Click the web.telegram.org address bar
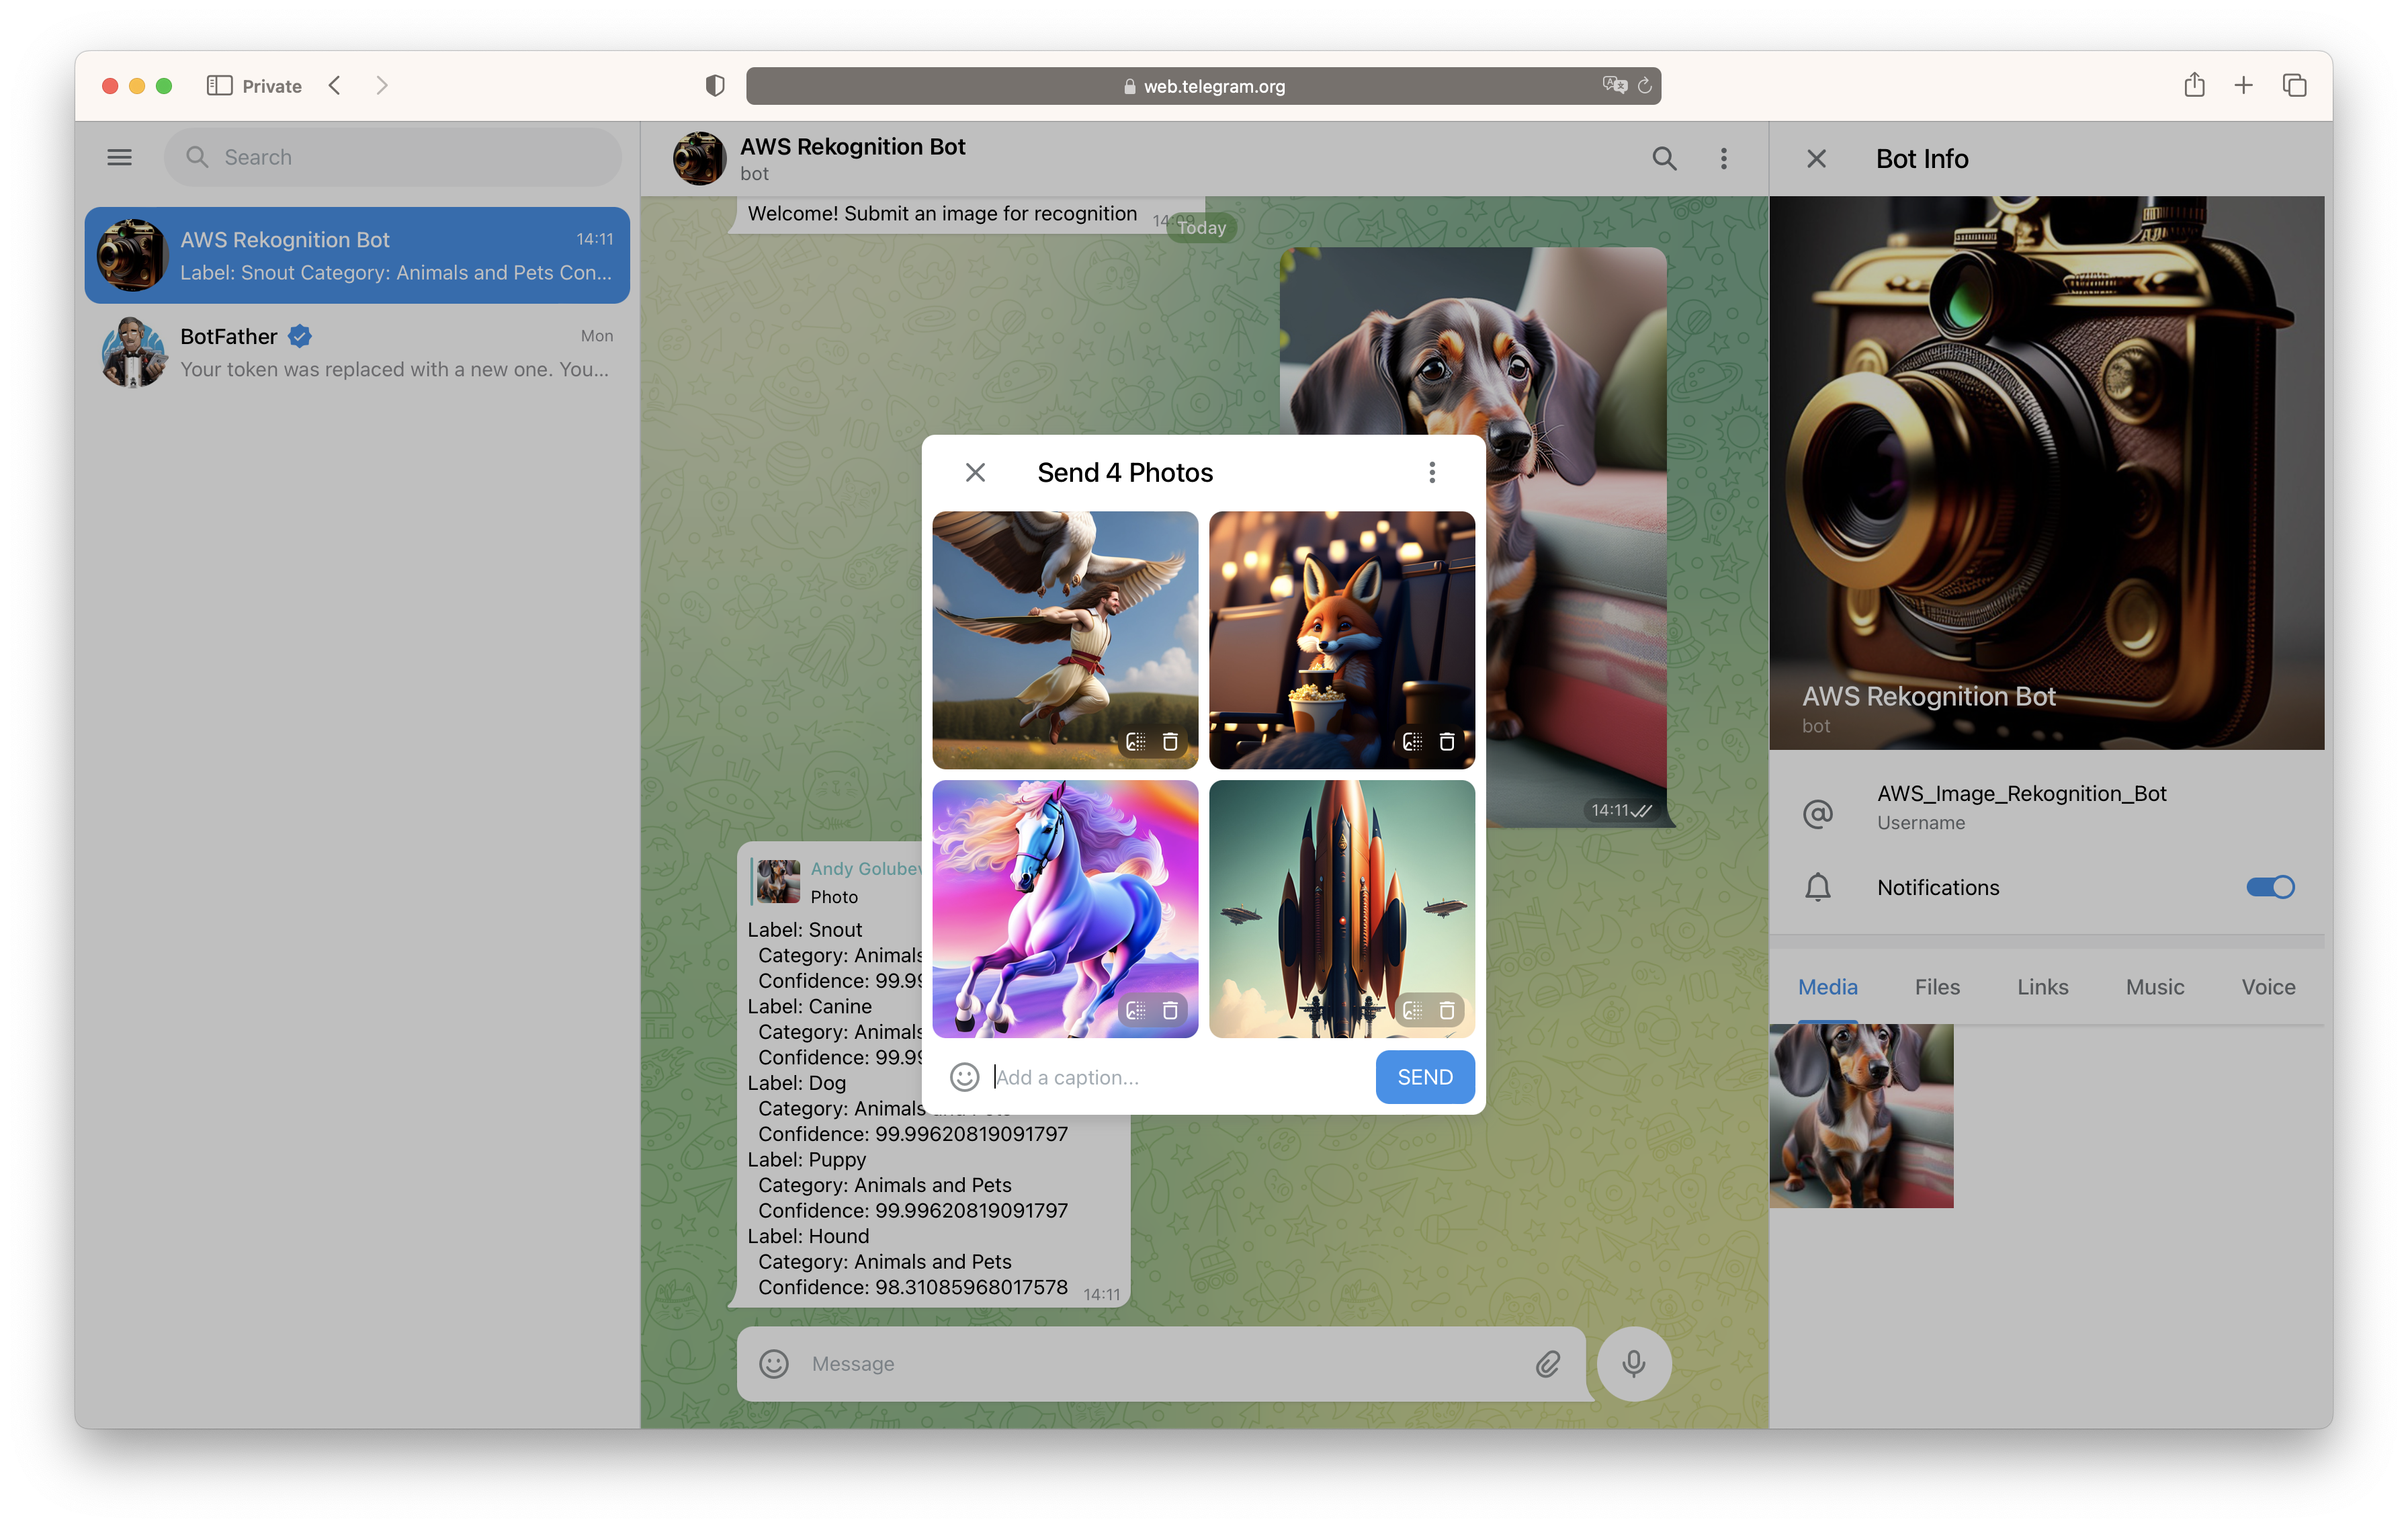 coord(1203,86)
